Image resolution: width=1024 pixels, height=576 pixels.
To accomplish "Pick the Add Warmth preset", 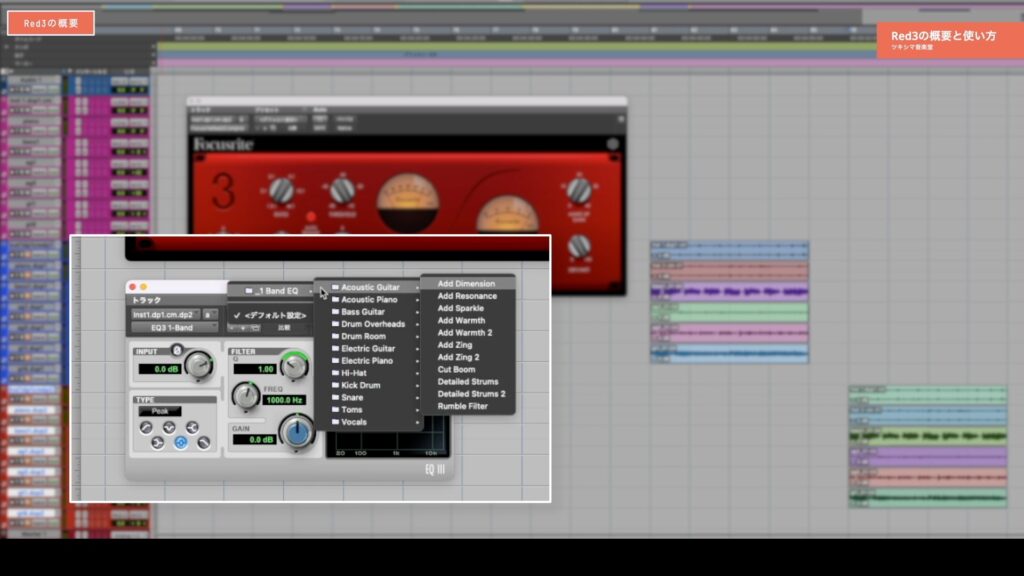I will [468, 321].
